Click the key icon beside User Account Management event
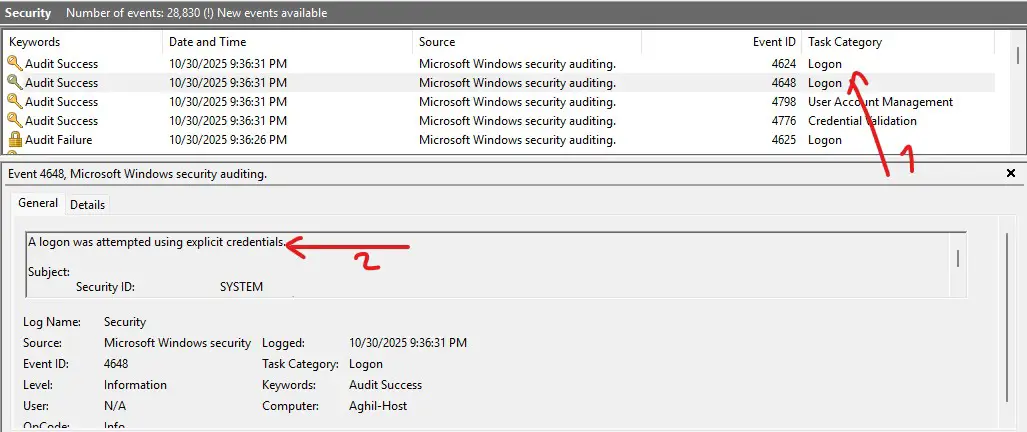 pos(14,102)
